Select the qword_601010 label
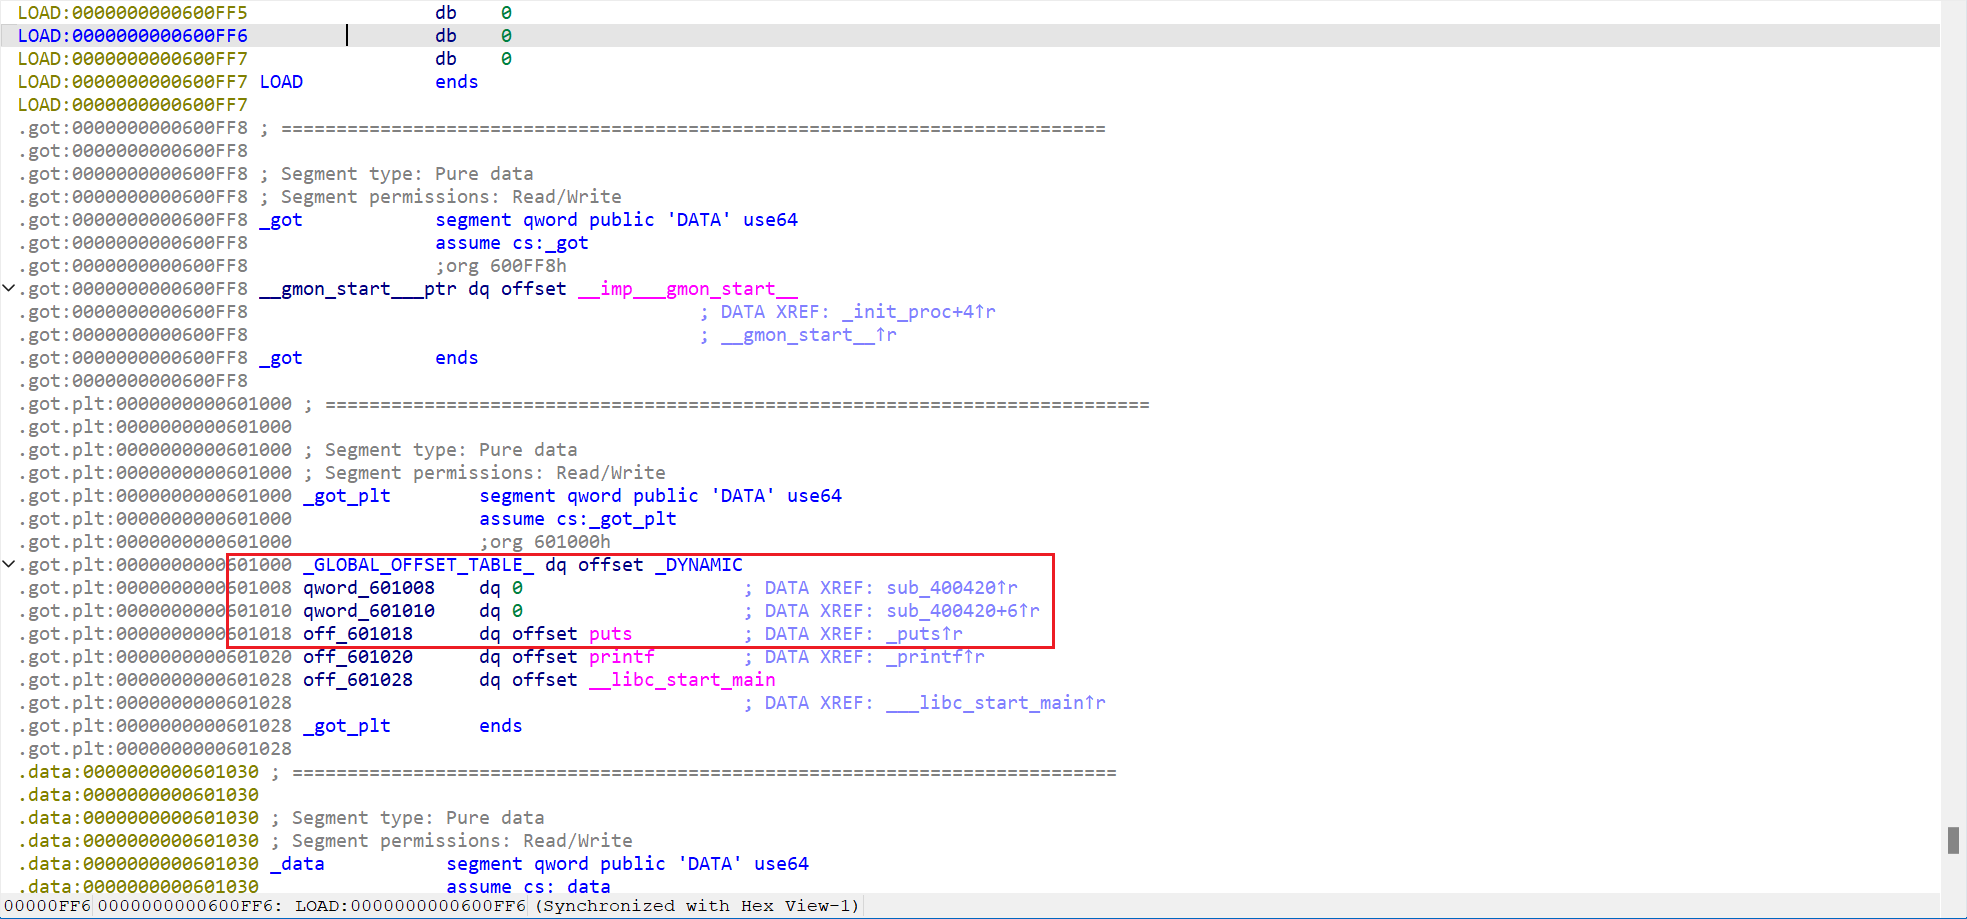The width and height of the screenshot is (1967, 919). tap(369, 611)
